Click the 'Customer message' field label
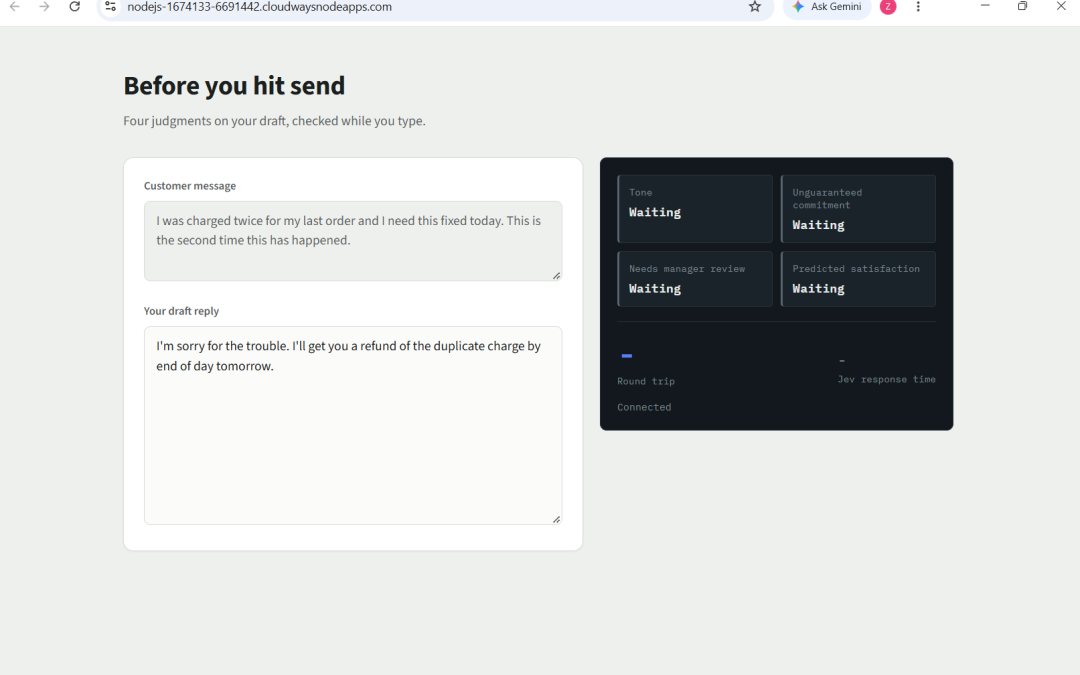 [190, 186]
